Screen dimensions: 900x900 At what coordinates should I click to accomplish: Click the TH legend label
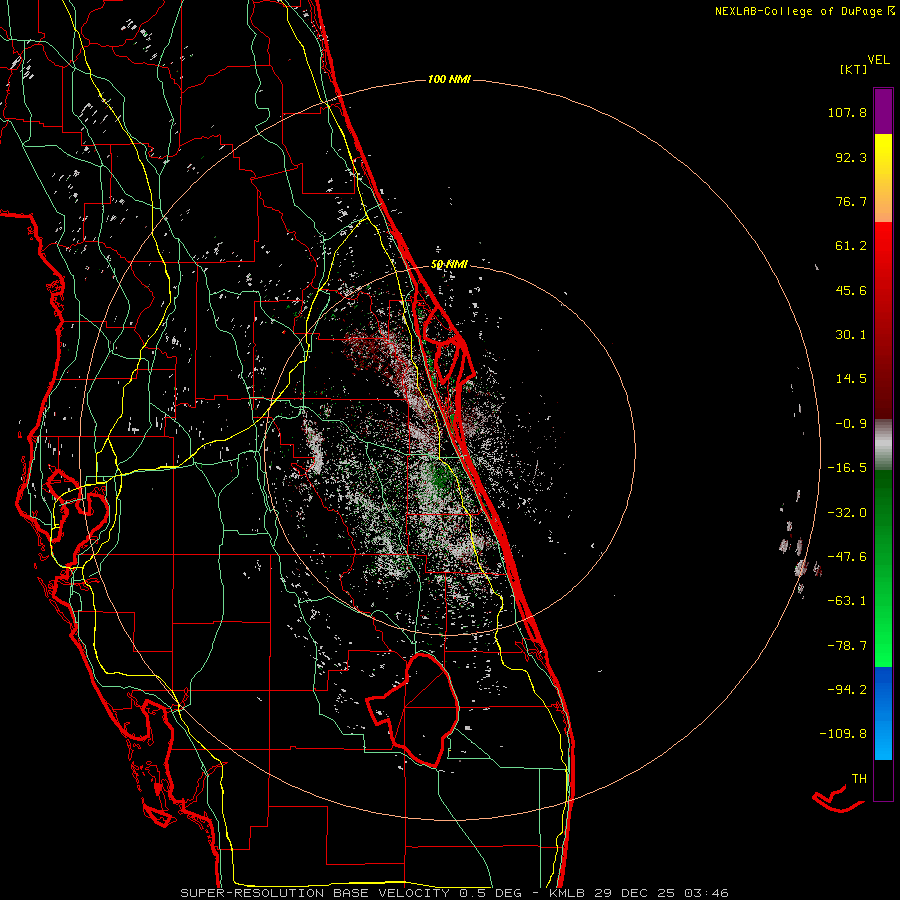(x=859, y=779)
